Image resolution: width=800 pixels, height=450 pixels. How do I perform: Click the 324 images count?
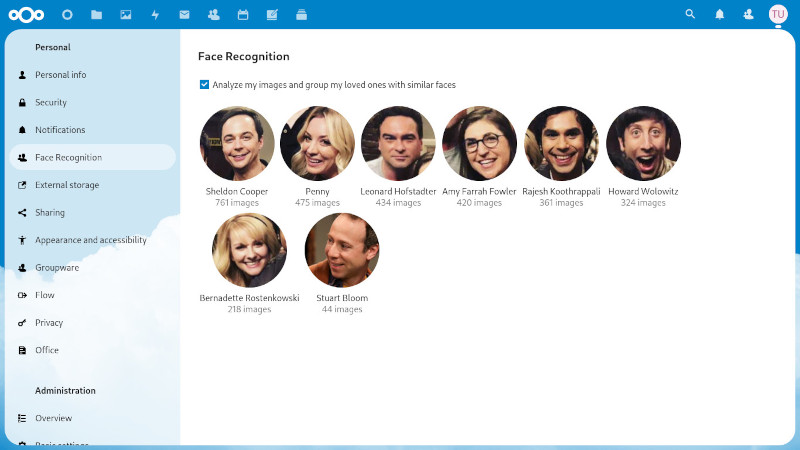(x=643, y=203)
